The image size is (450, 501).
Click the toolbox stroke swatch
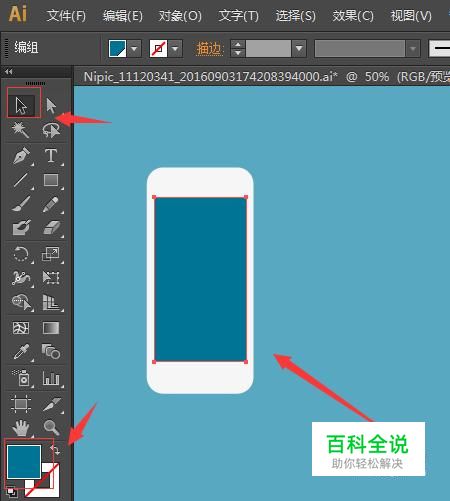(x=50, y=487)
